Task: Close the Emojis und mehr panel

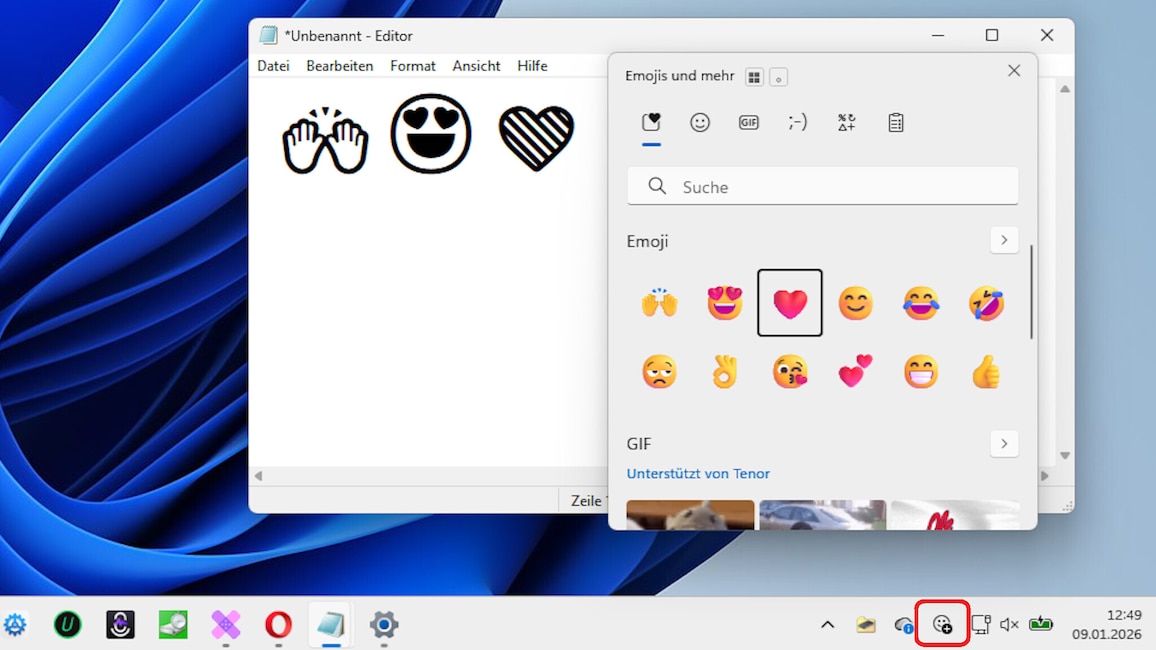Action: [1014, 71]
